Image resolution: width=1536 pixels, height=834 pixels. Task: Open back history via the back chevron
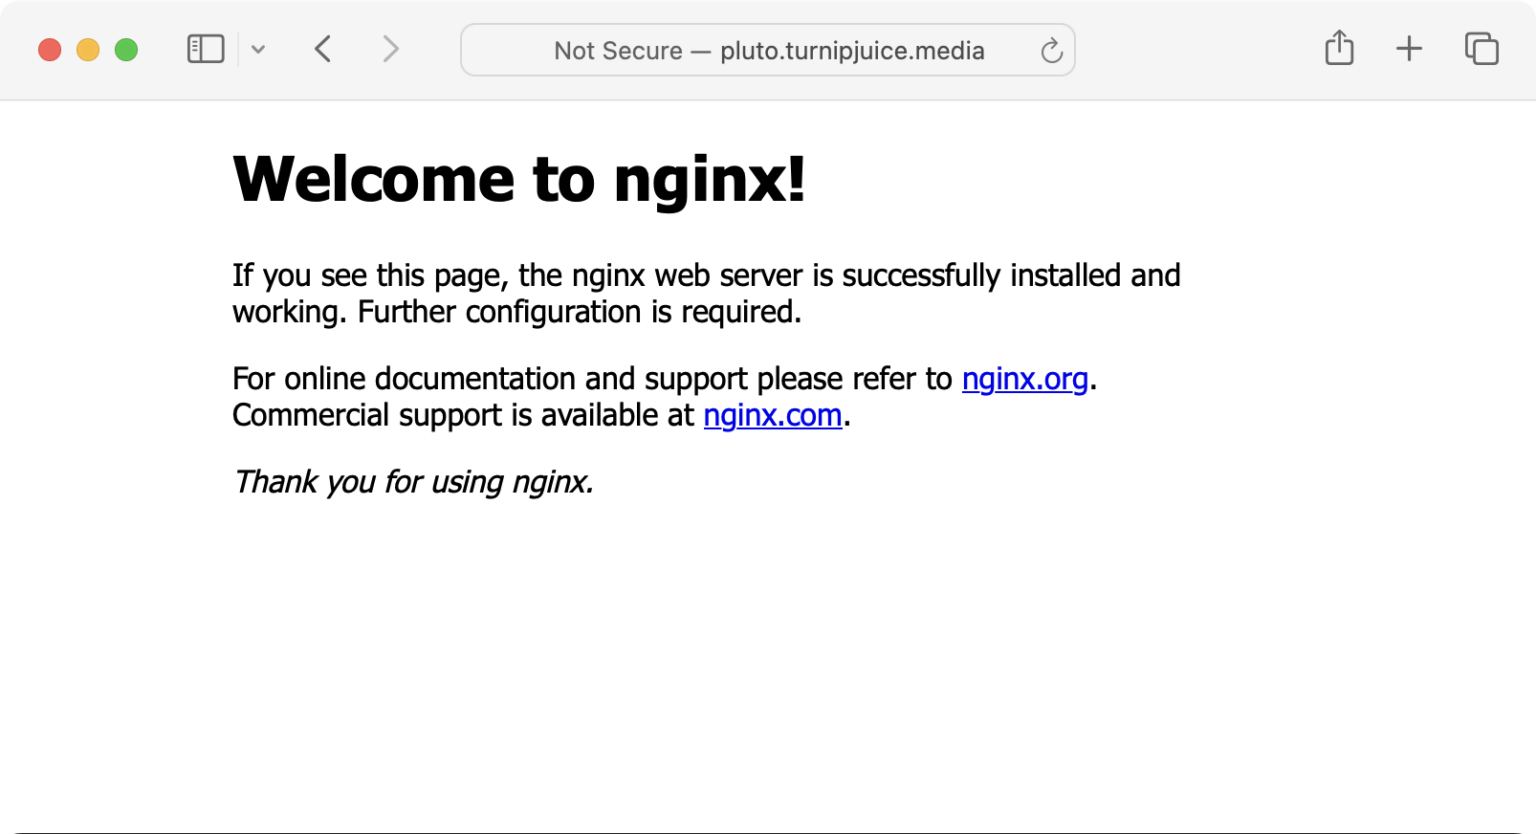[x=323, y=48]
